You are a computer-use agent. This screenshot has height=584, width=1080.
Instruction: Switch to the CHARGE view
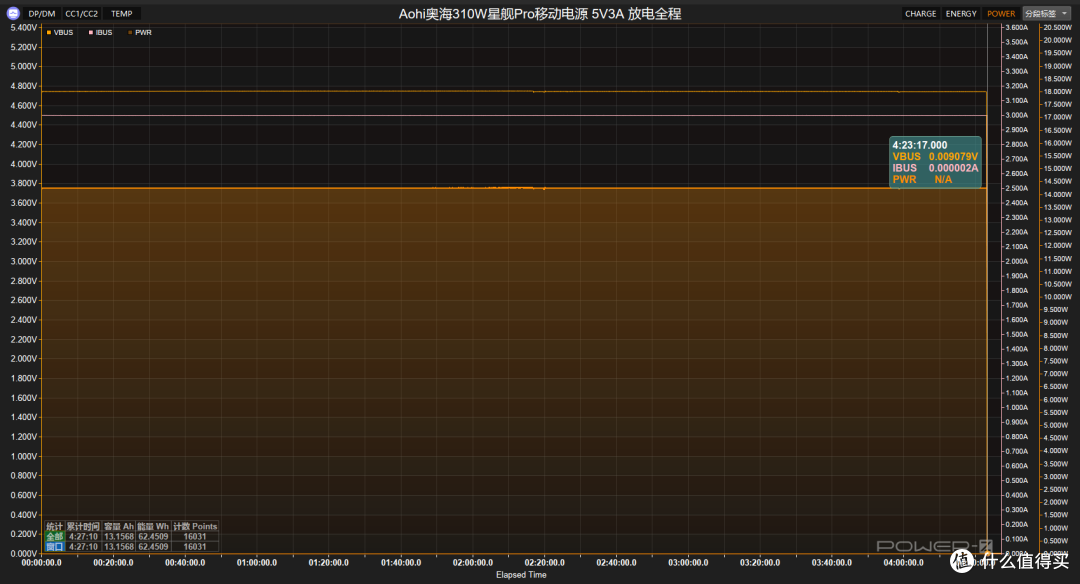[x=920, y=14]
